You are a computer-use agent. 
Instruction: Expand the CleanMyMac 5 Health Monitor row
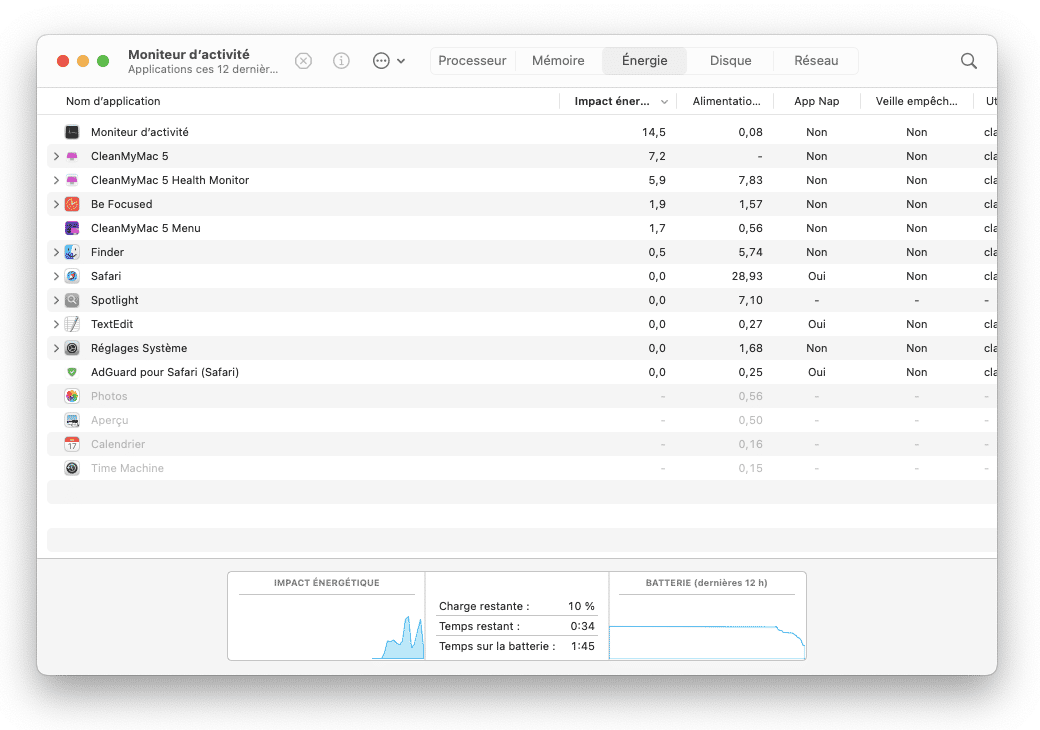pos(56,180)
